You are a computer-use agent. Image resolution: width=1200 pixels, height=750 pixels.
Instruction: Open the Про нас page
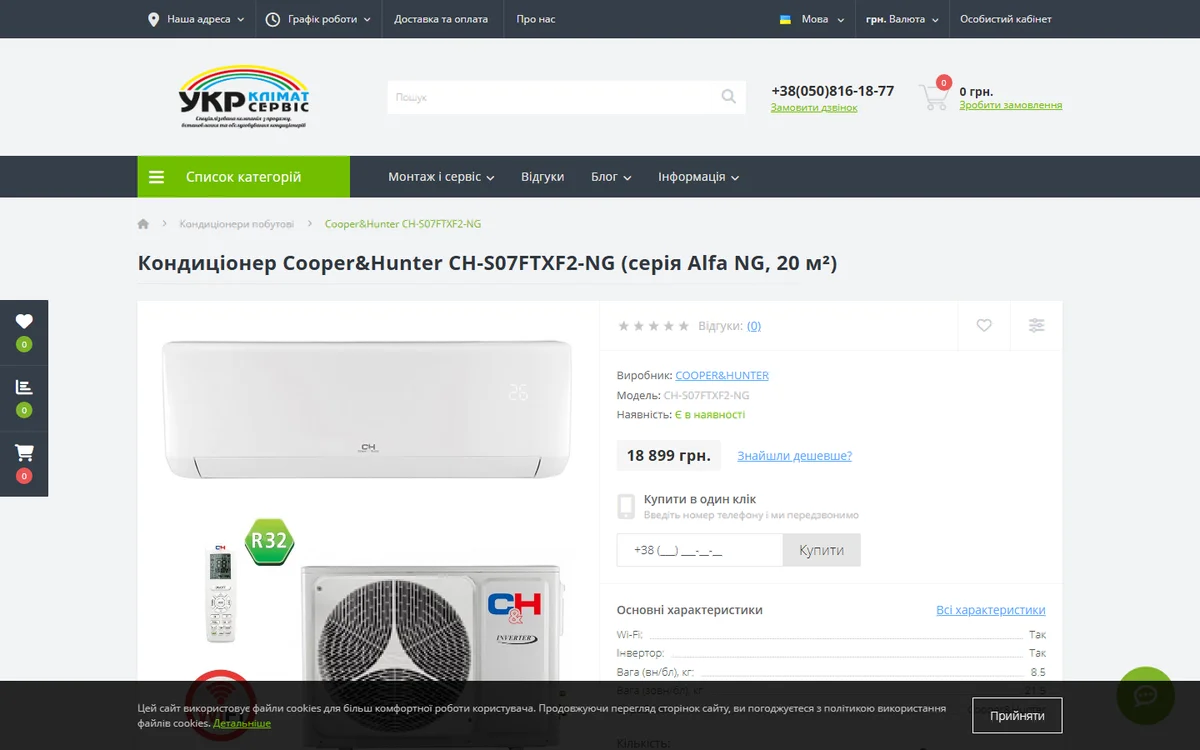pos(536,19)
